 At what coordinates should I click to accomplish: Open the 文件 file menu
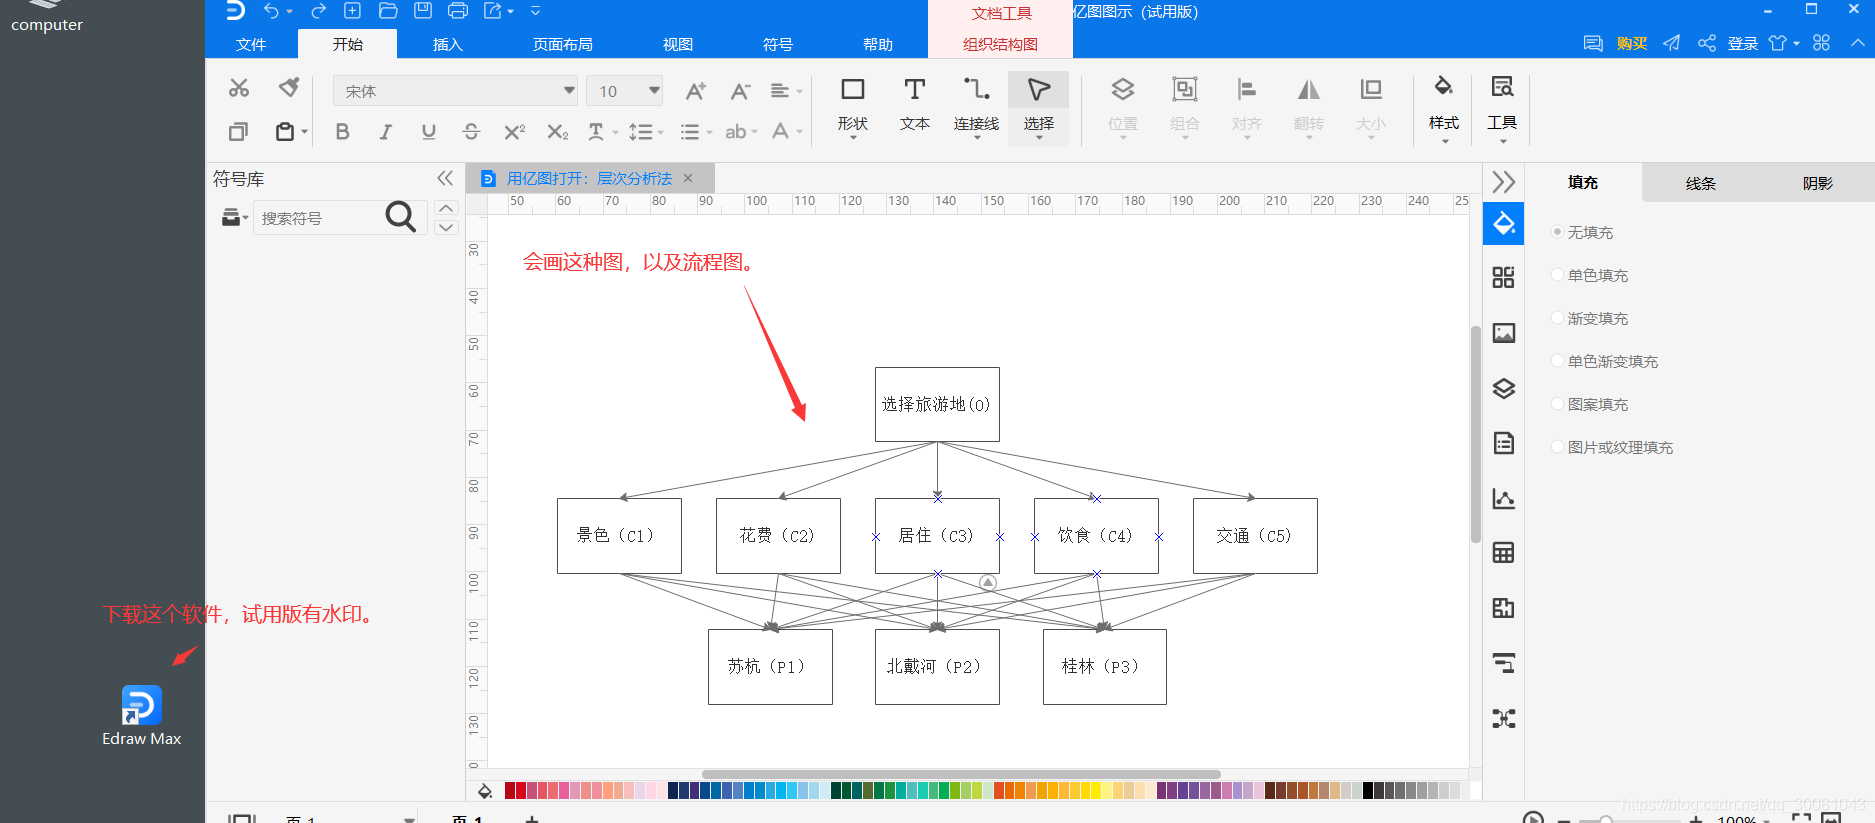(251, 44)
